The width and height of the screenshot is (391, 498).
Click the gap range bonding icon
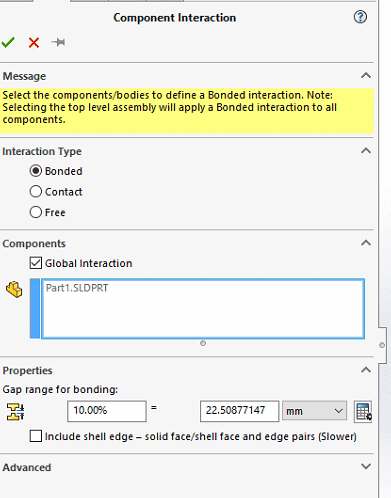[x=15, y=411]
